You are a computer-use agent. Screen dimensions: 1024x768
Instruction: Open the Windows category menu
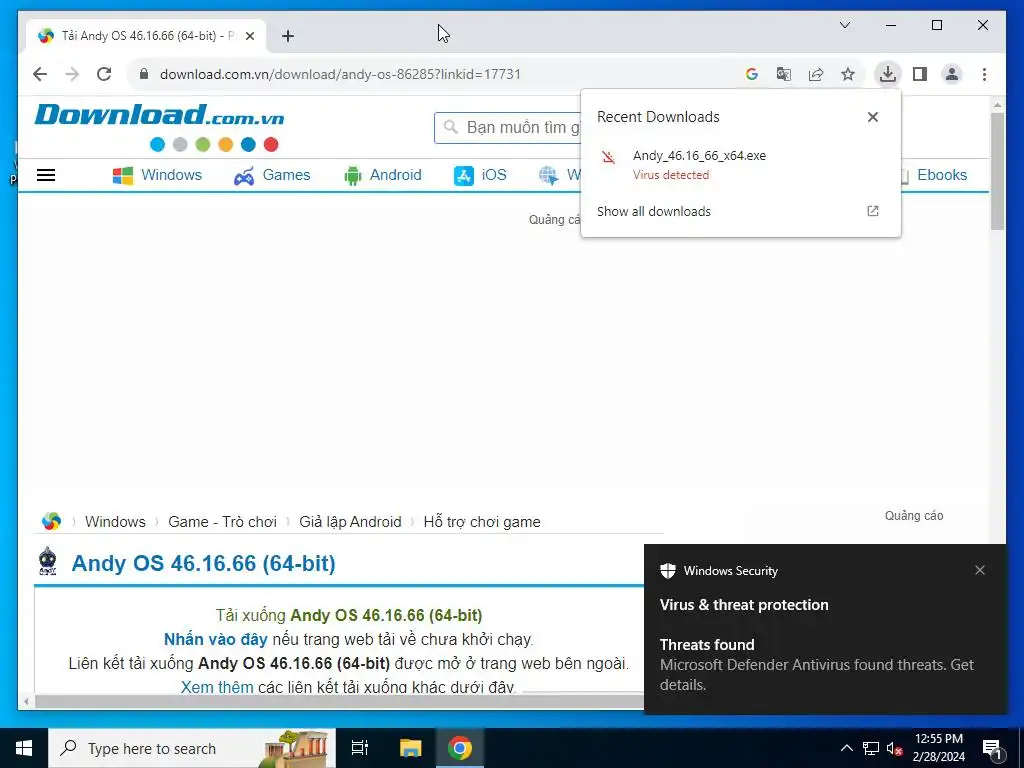coord(157,175)
